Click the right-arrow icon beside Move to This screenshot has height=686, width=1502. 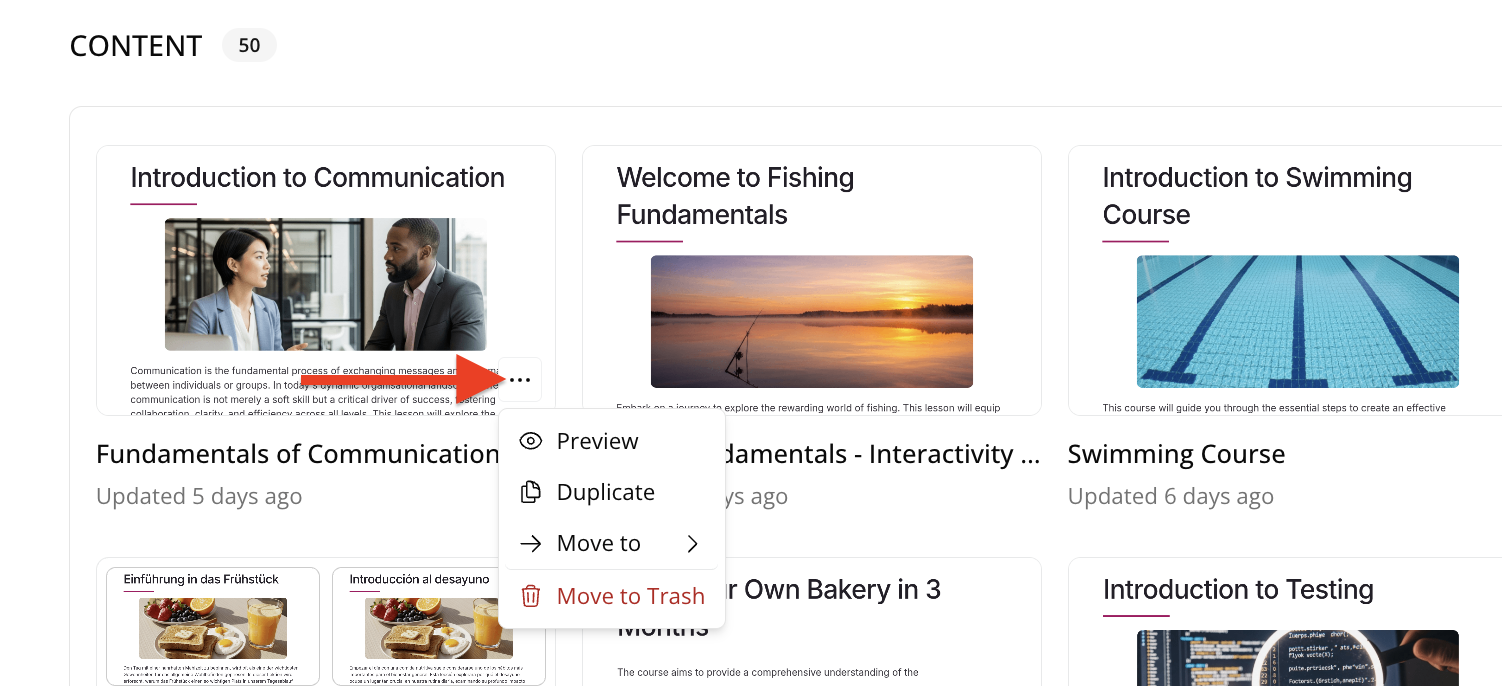531,544
